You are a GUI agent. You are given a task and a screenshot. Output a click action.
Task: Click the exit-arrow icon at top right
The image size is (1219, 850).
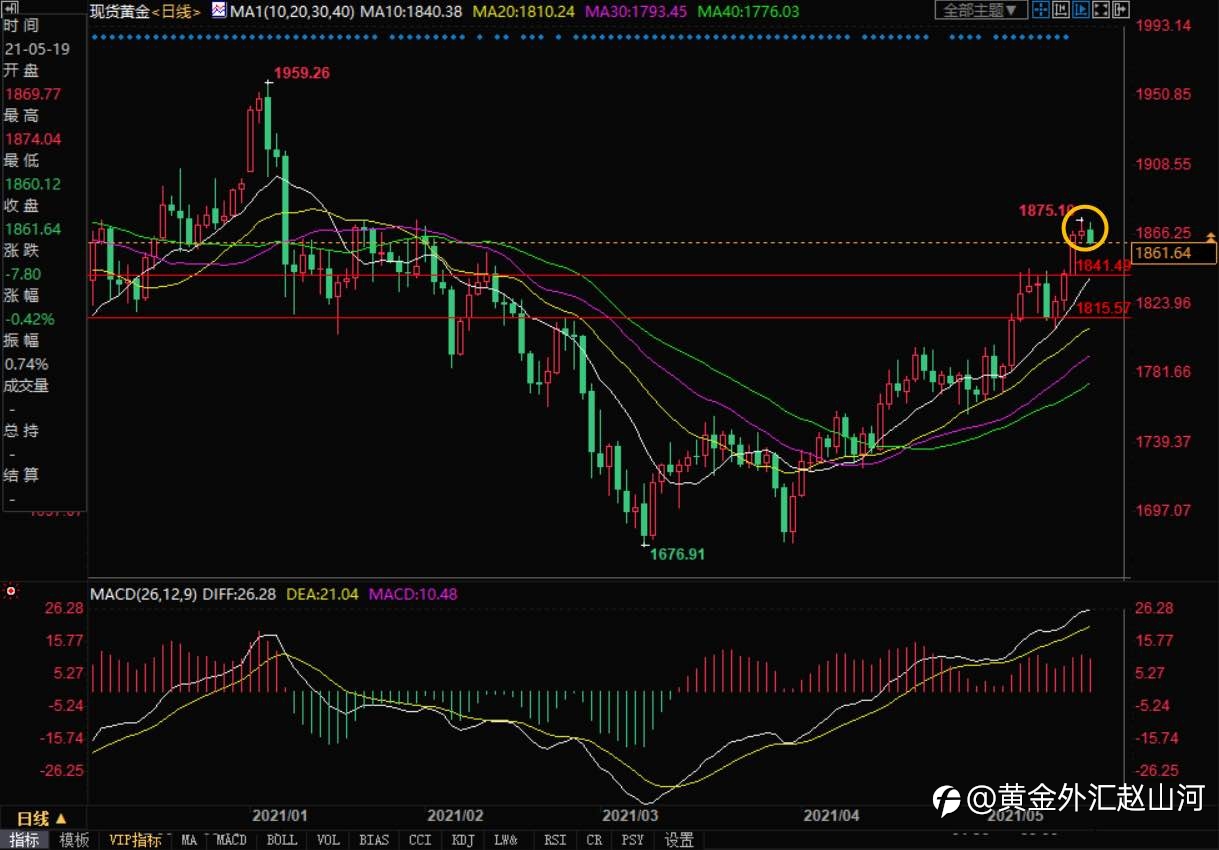point(1121,10)
